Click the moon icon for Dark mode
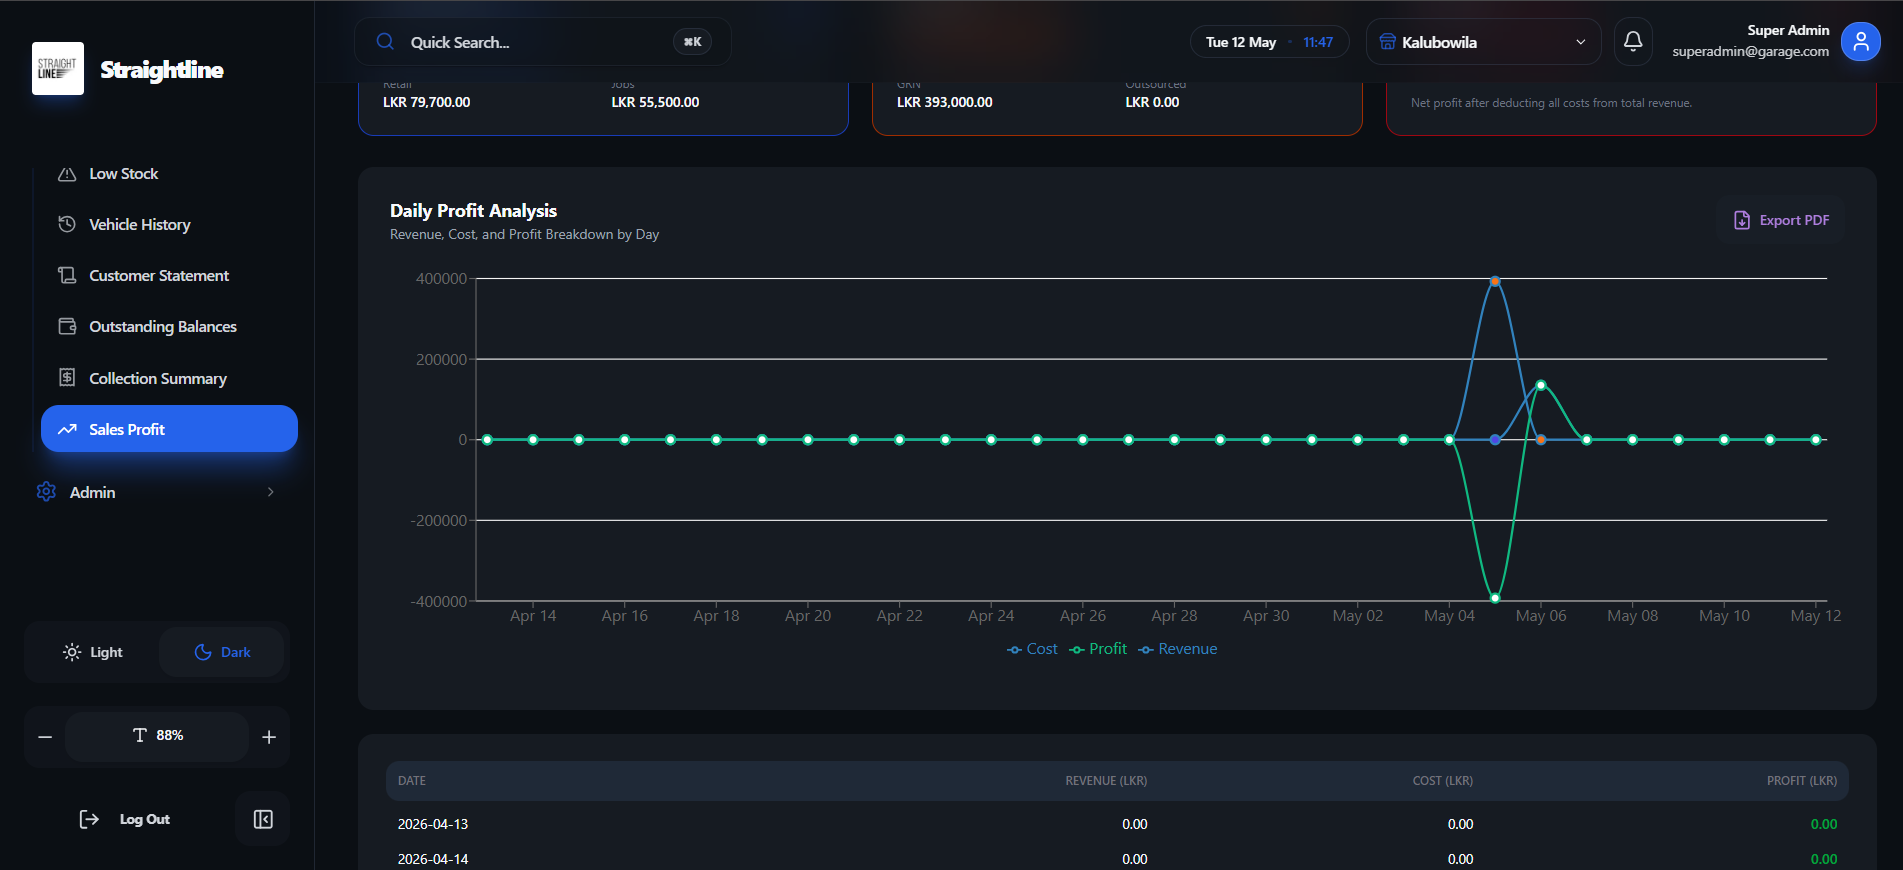 (x=203, y=652)
